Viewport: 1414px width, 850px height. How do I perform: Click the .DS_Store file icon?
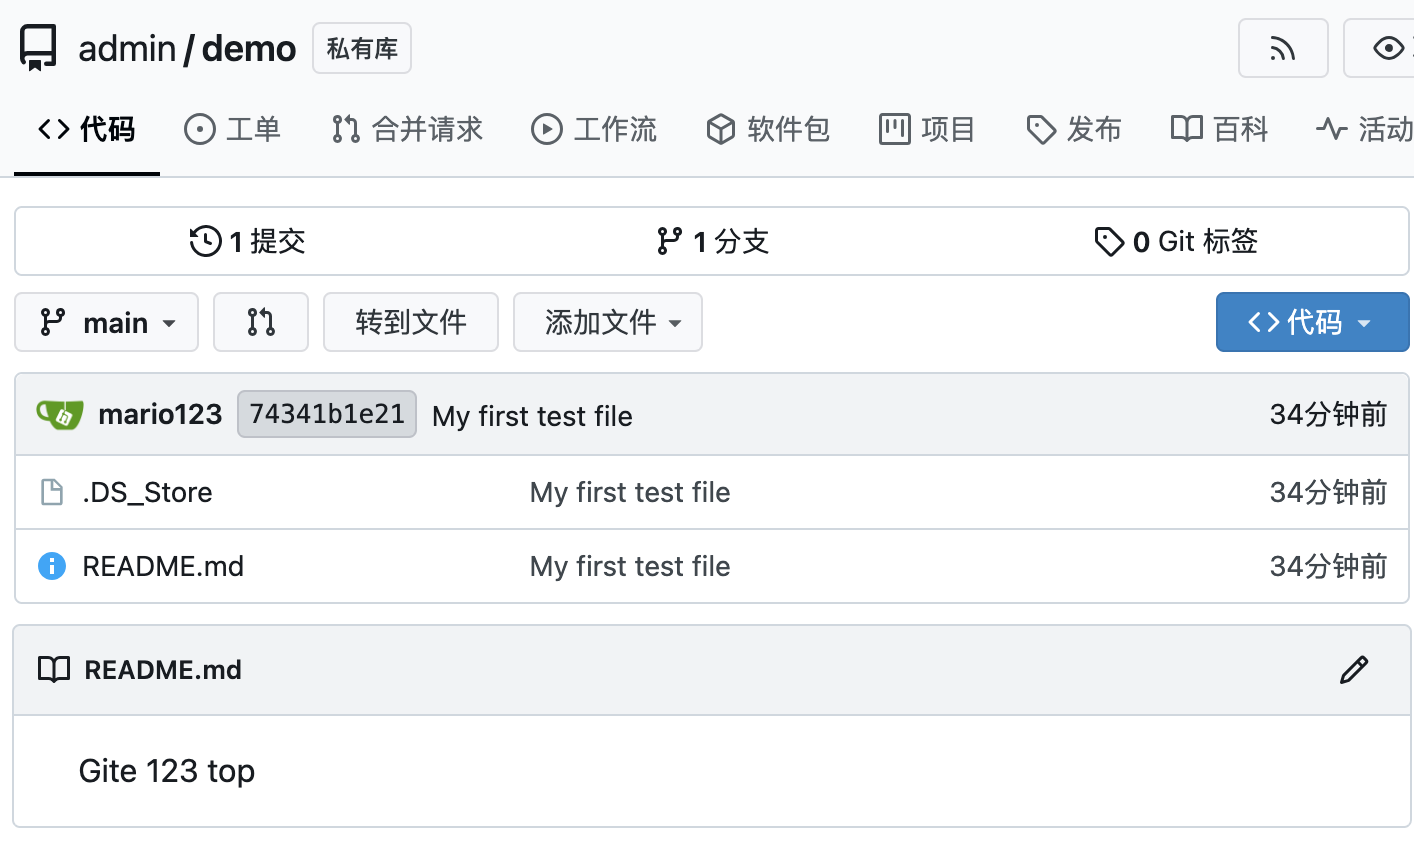point(51,492)
